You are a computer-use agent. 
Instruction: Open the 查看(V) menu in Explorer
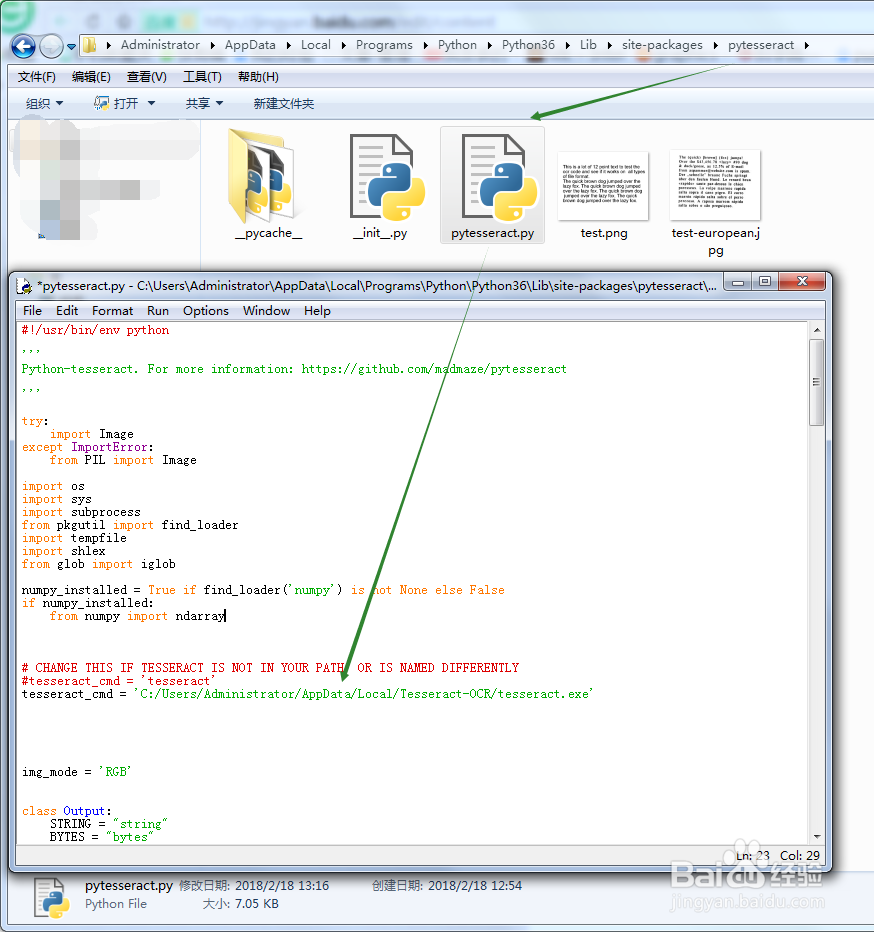click(146, 77)
